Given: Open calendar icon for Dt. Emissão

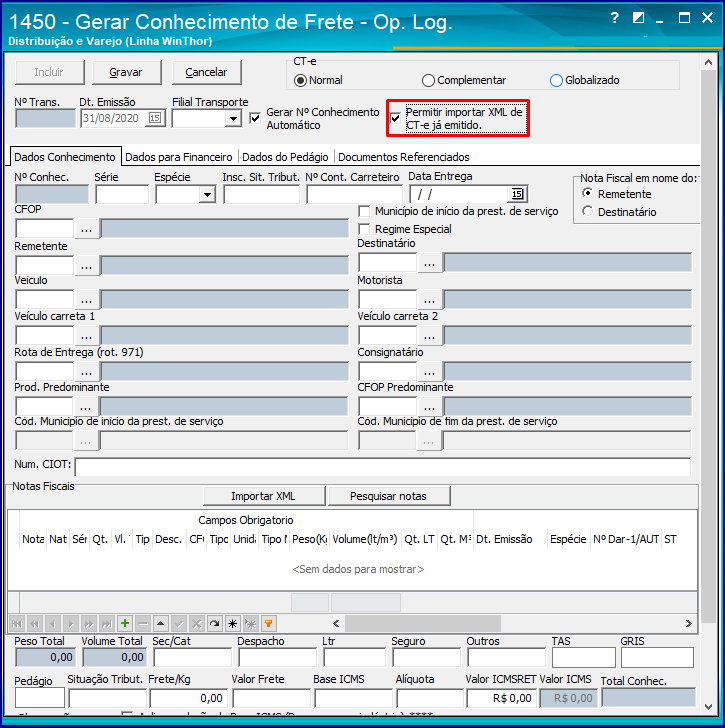Looking at the screenshot, I should (155, 118).
